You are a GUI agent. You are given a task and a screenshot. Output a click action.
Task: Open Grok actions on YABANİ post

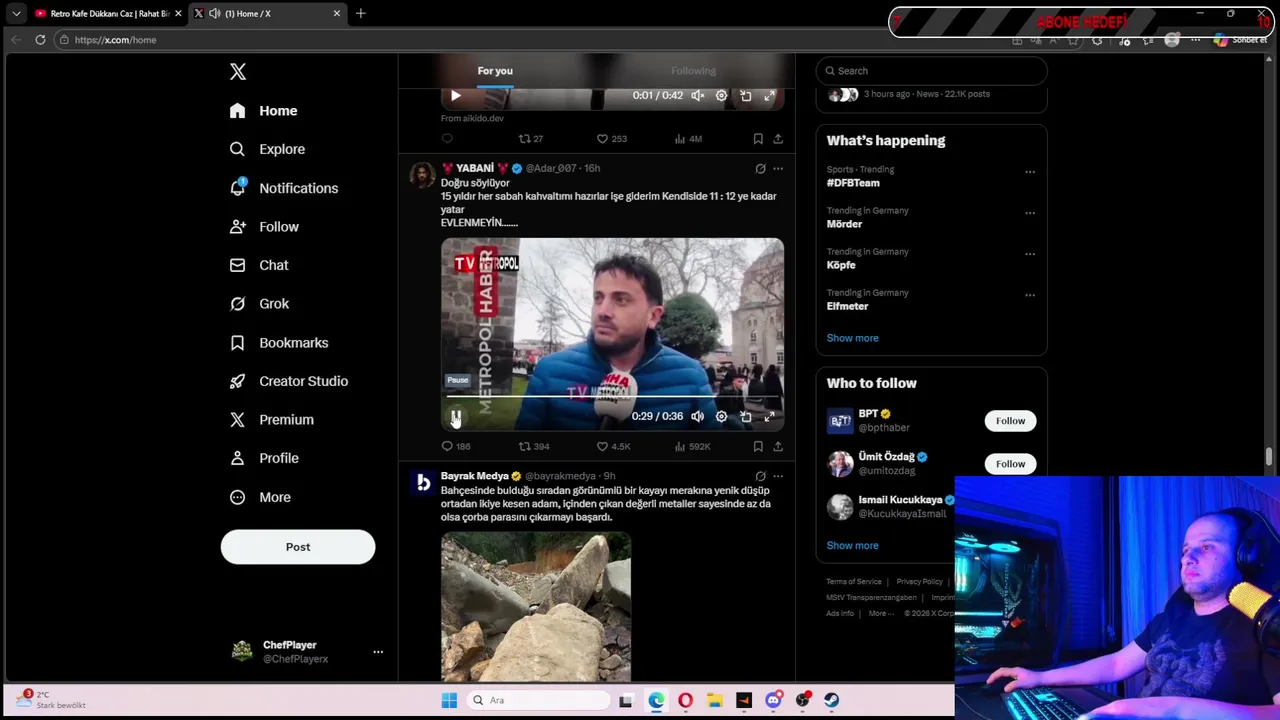pos(760,169)
